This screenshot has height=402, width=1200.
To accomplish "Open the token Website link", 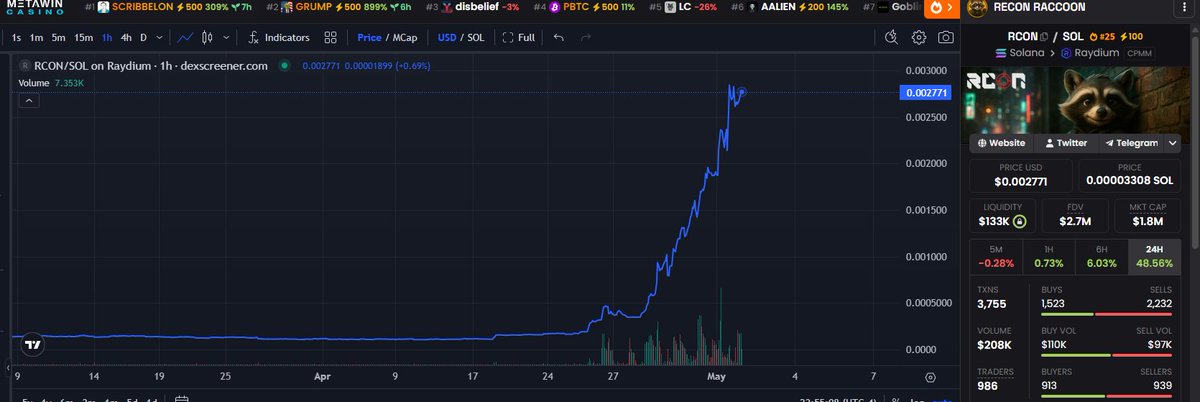I will pos(1001,143).
